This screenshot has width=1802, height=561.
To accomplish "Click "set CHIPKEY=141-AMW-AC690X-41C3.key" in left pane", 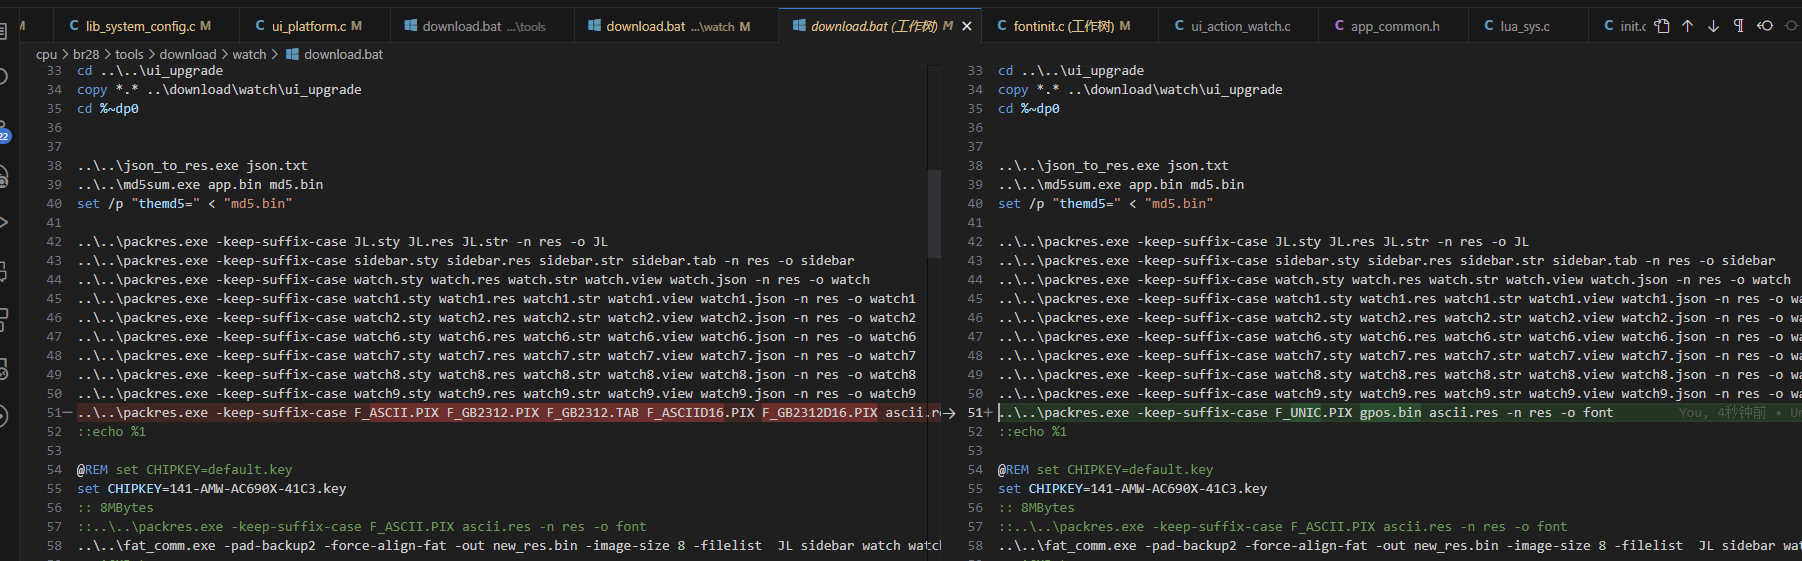I will point(211,488).
